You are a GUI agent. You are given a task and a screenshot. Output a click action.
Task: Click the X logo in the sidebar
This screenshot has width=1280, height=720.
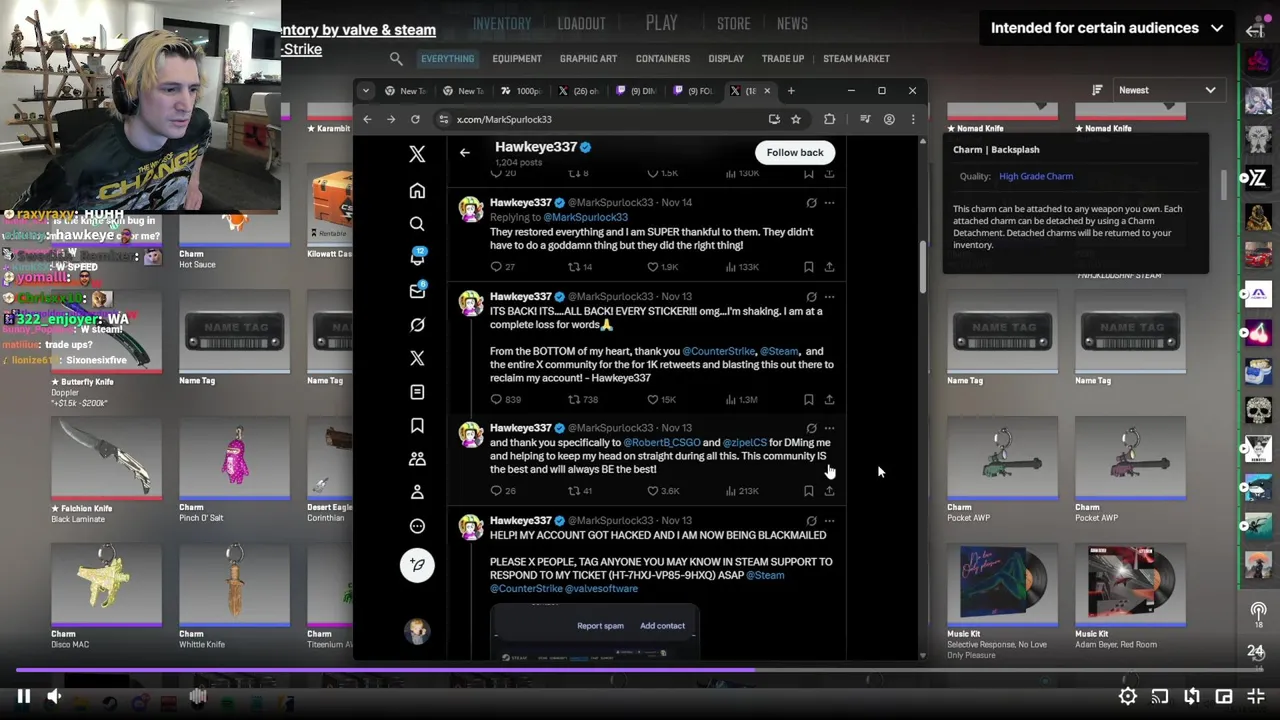click(x=417, y=154)
